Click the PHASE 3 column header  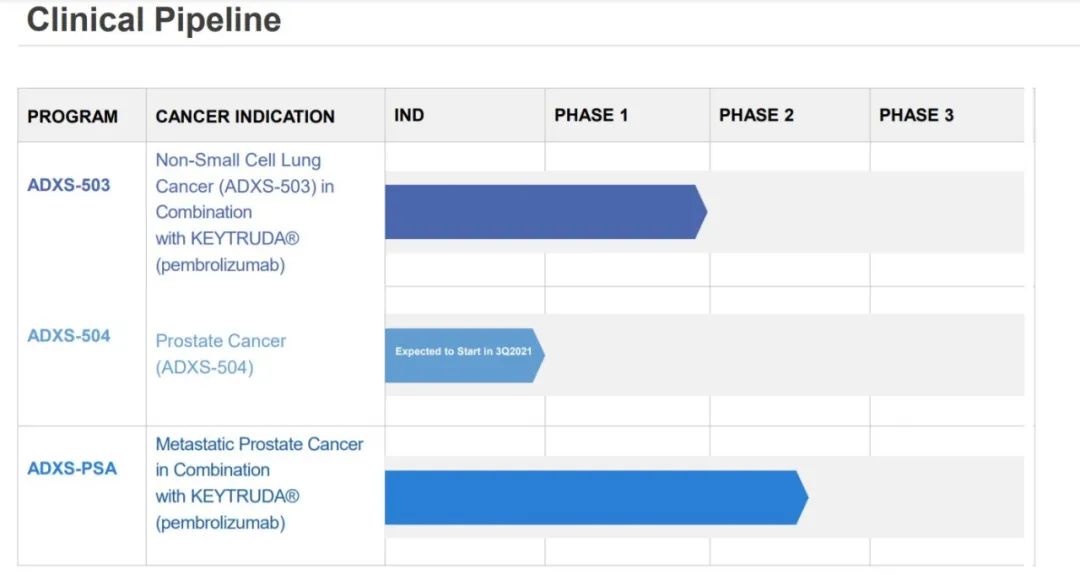[x=916, y=115]
